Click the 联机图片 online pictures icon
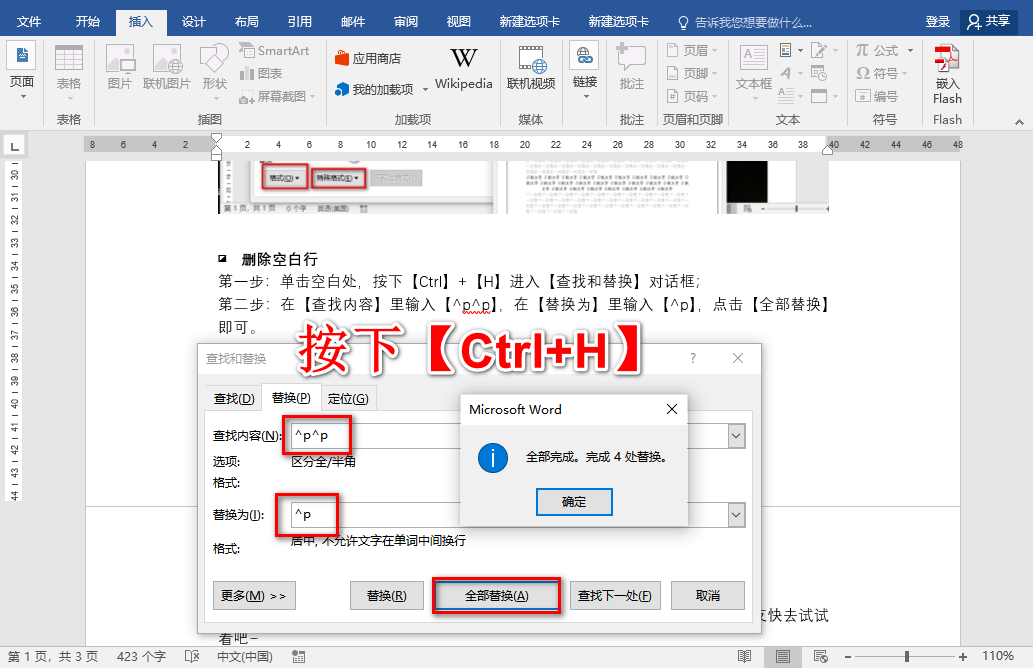 (167, 68)
